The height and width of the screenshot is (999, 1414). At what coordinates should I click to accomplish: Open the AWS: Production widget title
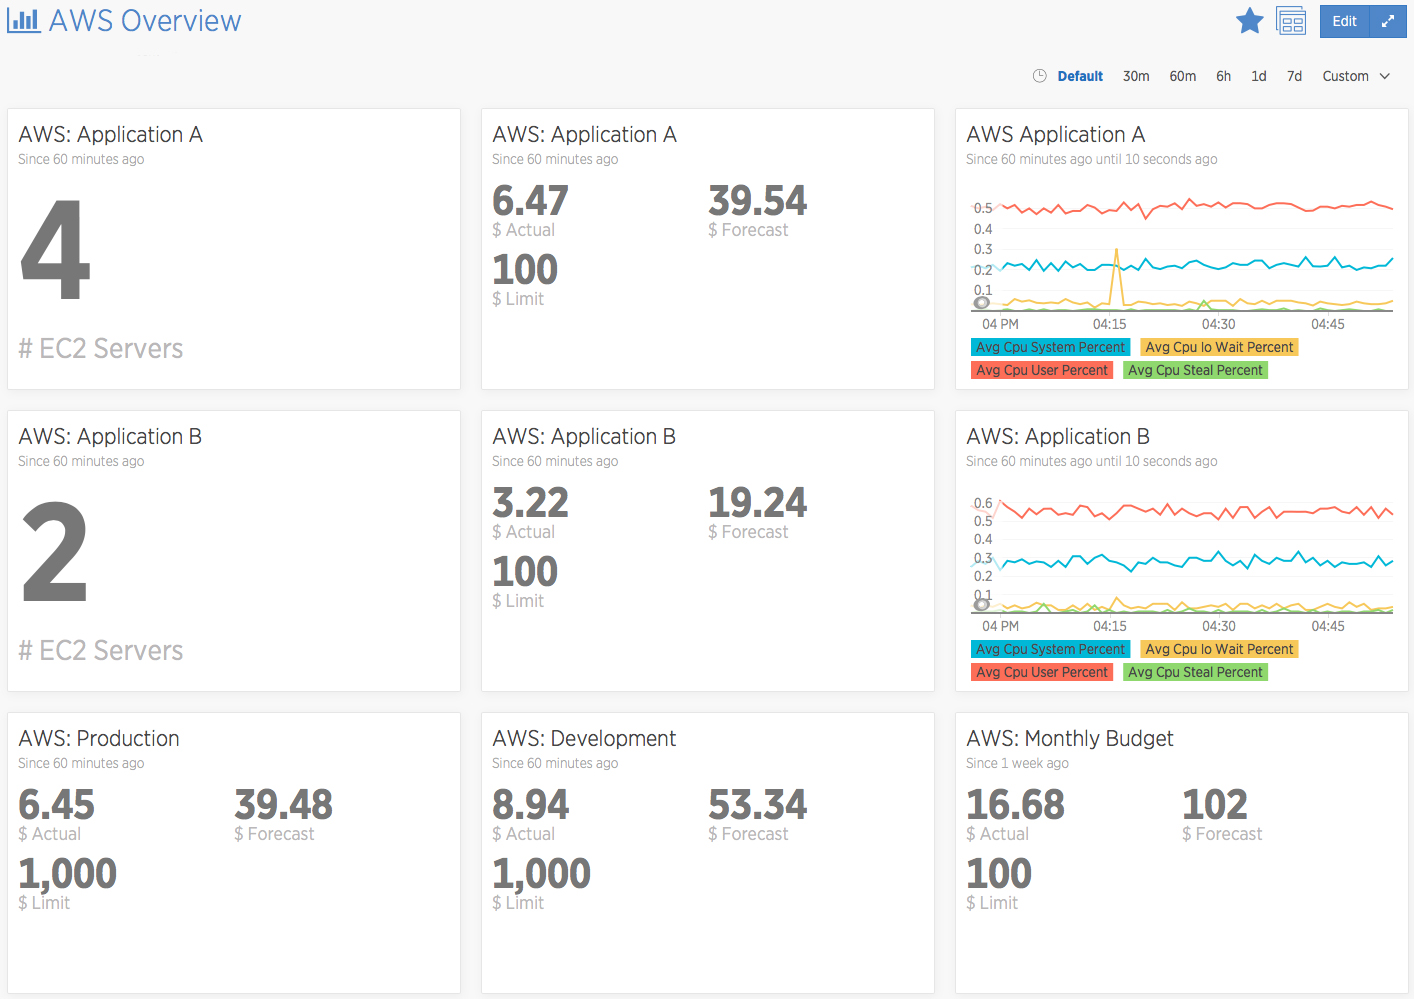point(99,738)
